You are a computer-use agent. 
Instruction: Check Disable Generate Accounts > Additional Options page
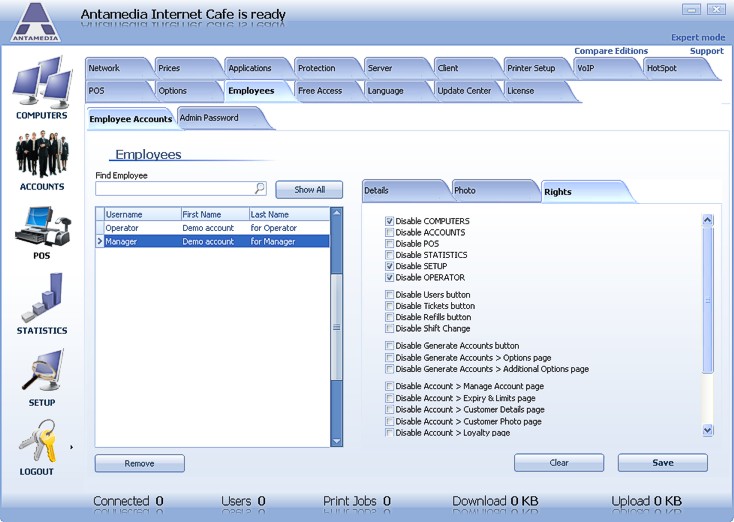click(x=389, y=369)
